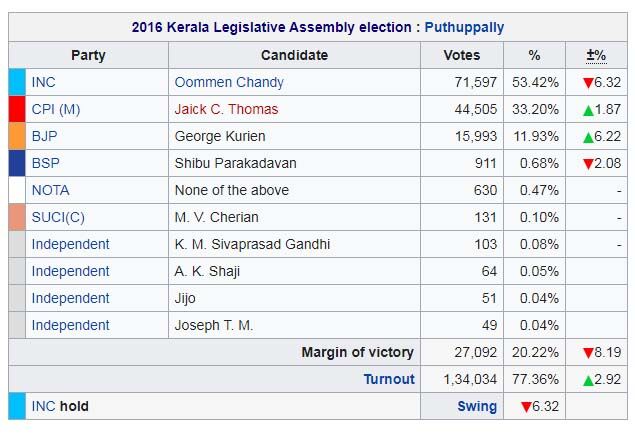
Task: Open the CPI (M) party link
Action: 55,109
